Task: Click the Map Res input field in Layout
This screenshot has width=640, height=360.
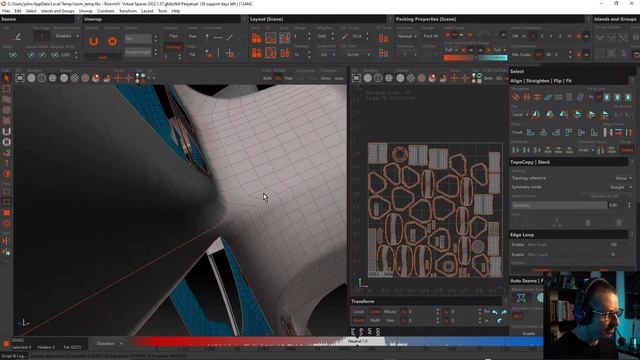Action: tap(323, 36)
